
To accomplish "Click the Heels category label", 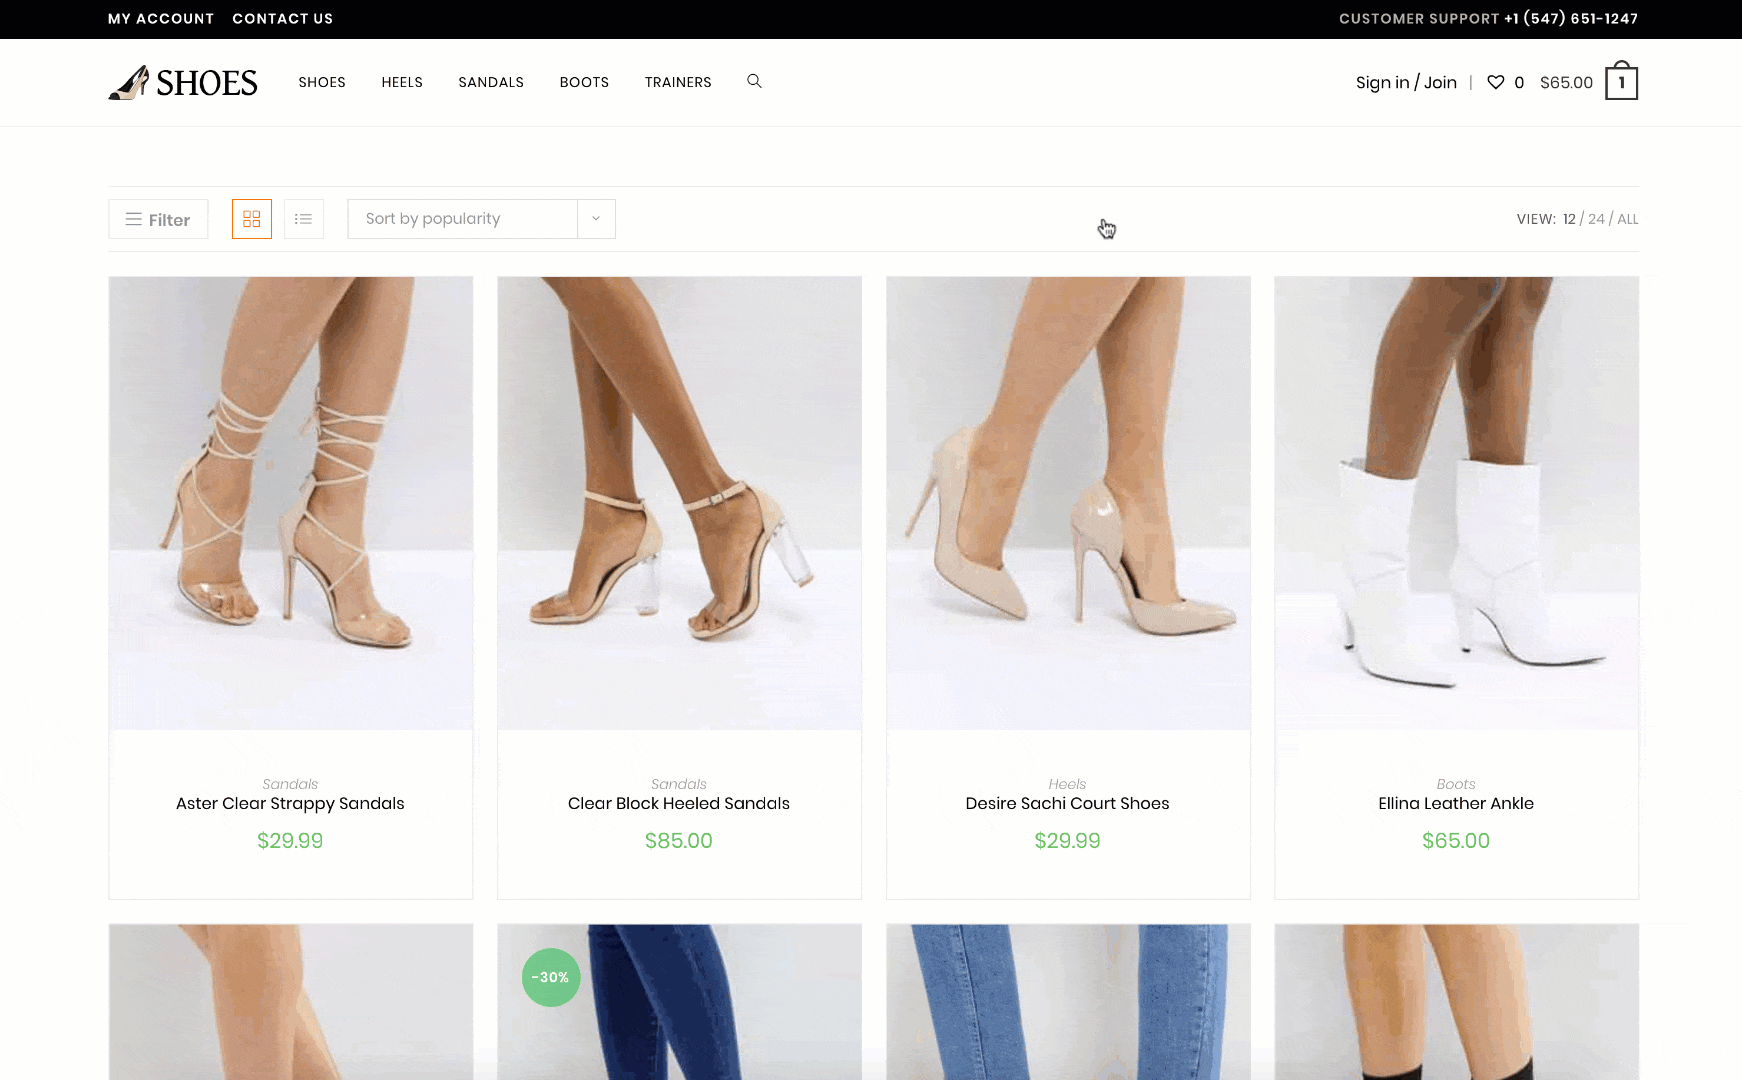I will (1067, 784).
